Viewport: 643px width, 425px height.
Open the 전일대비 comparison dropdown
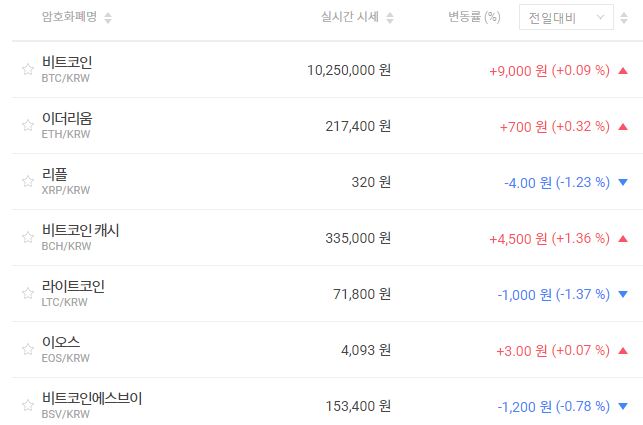click(565, 17)
